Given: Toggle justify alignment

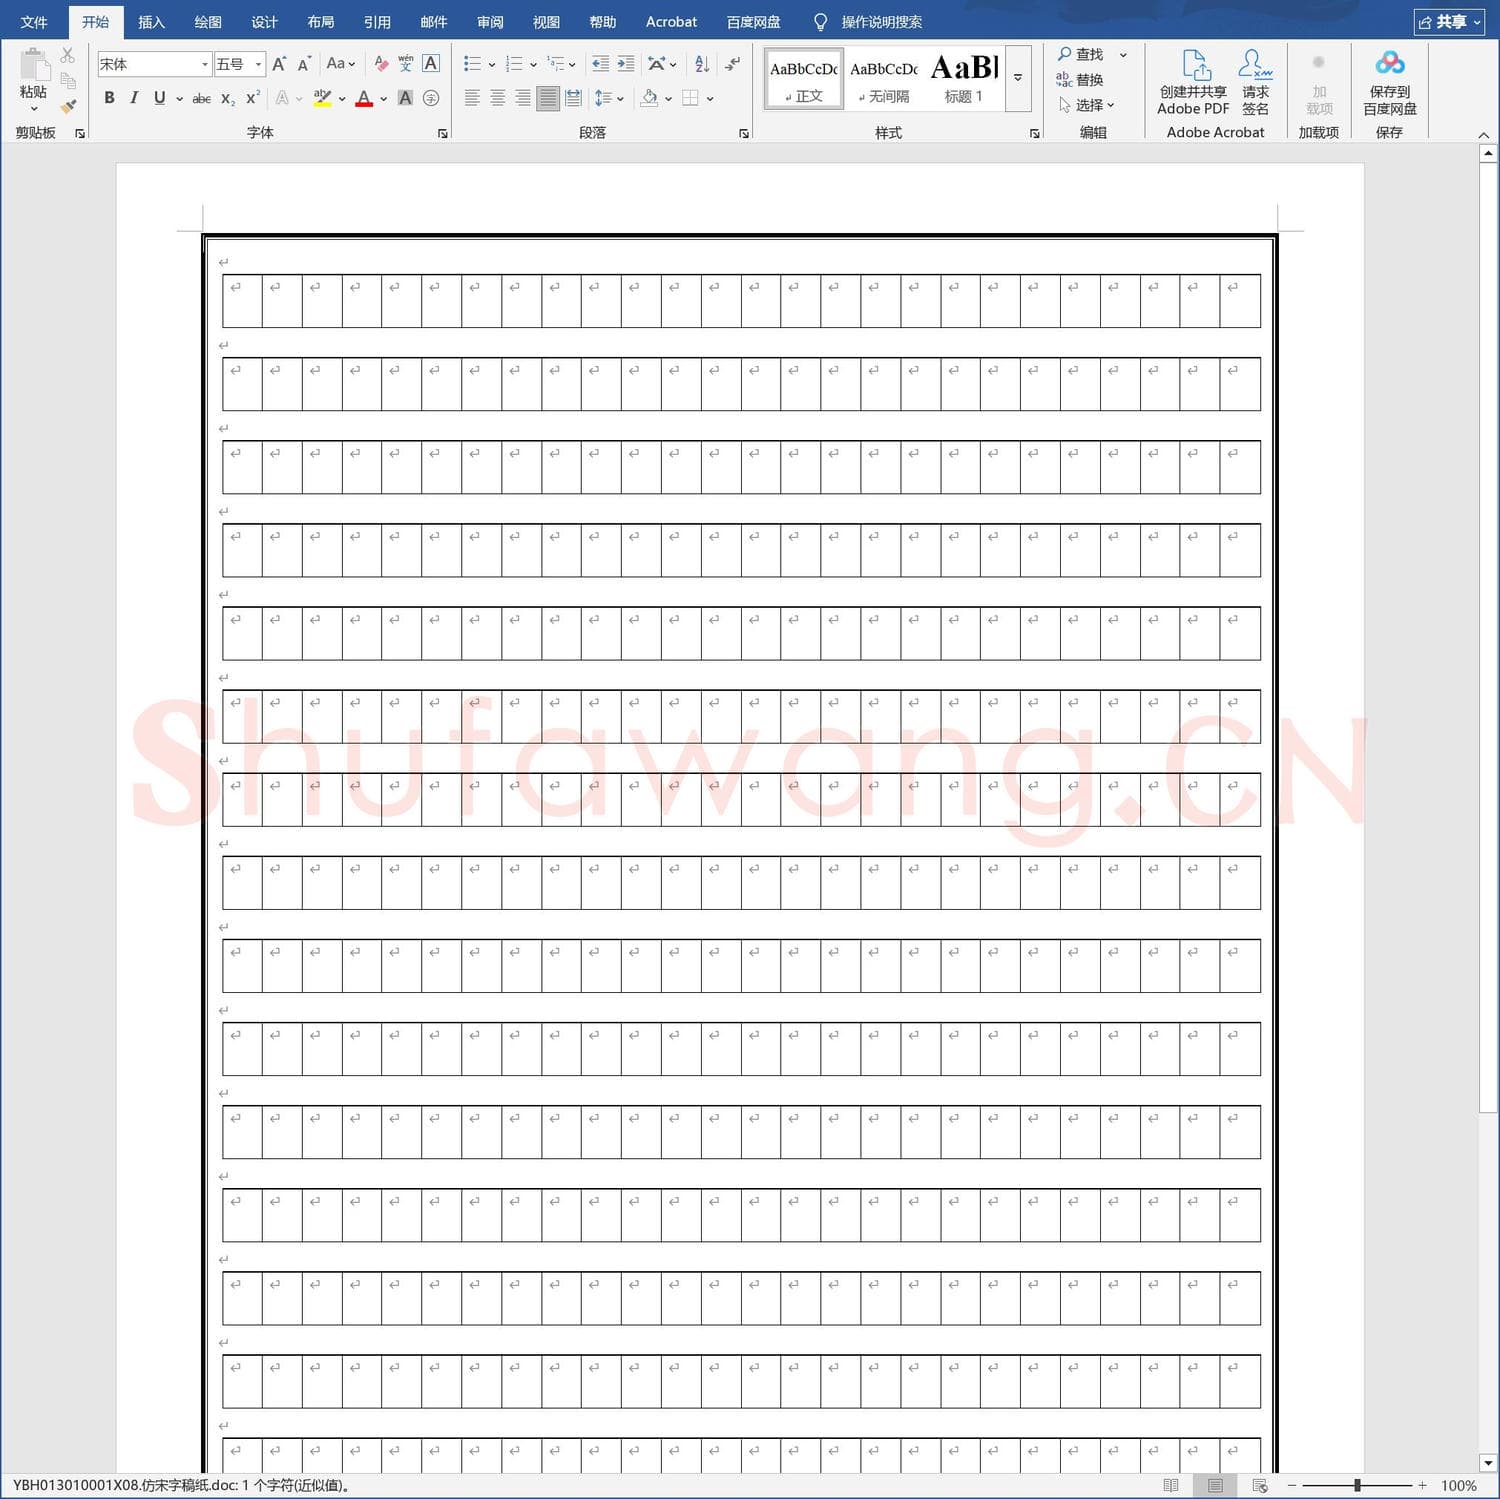Looking at the screenshot, I should point(548,98).
